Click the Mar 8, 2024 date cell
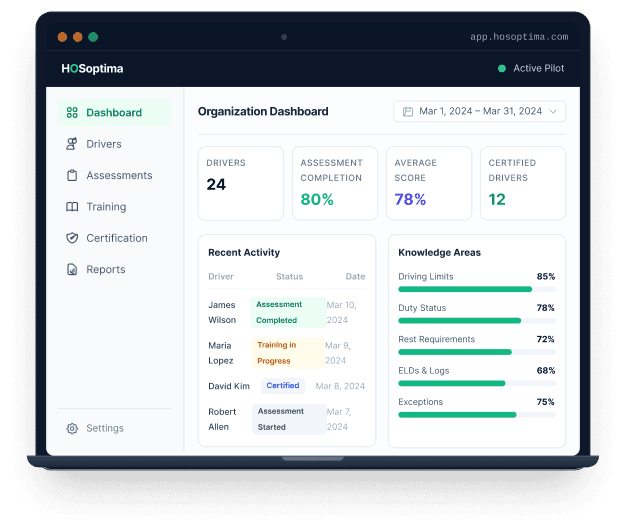The image size is (626, 530). click(340, 386)
